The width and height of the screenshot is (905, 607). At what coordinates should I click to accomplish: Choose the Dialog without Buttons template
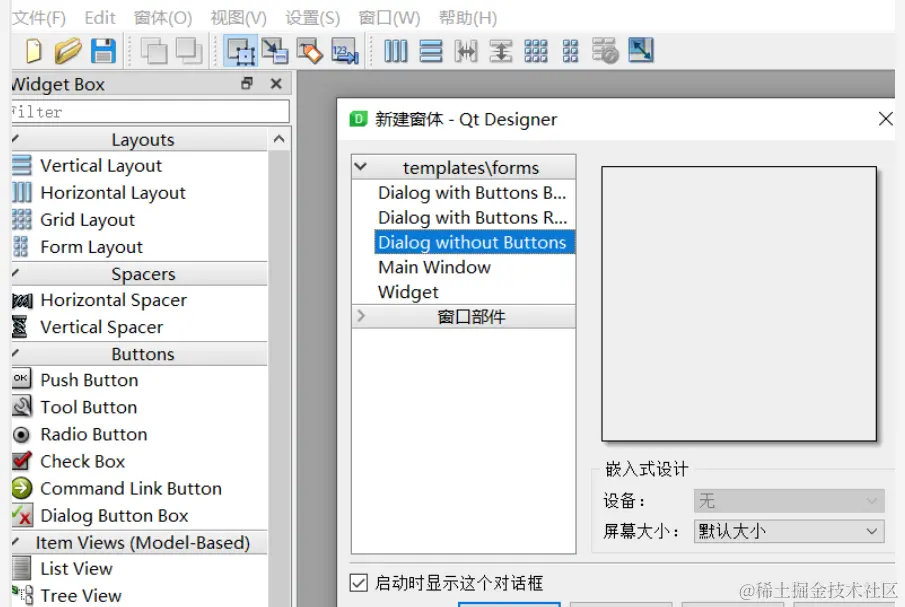point(473,242)
